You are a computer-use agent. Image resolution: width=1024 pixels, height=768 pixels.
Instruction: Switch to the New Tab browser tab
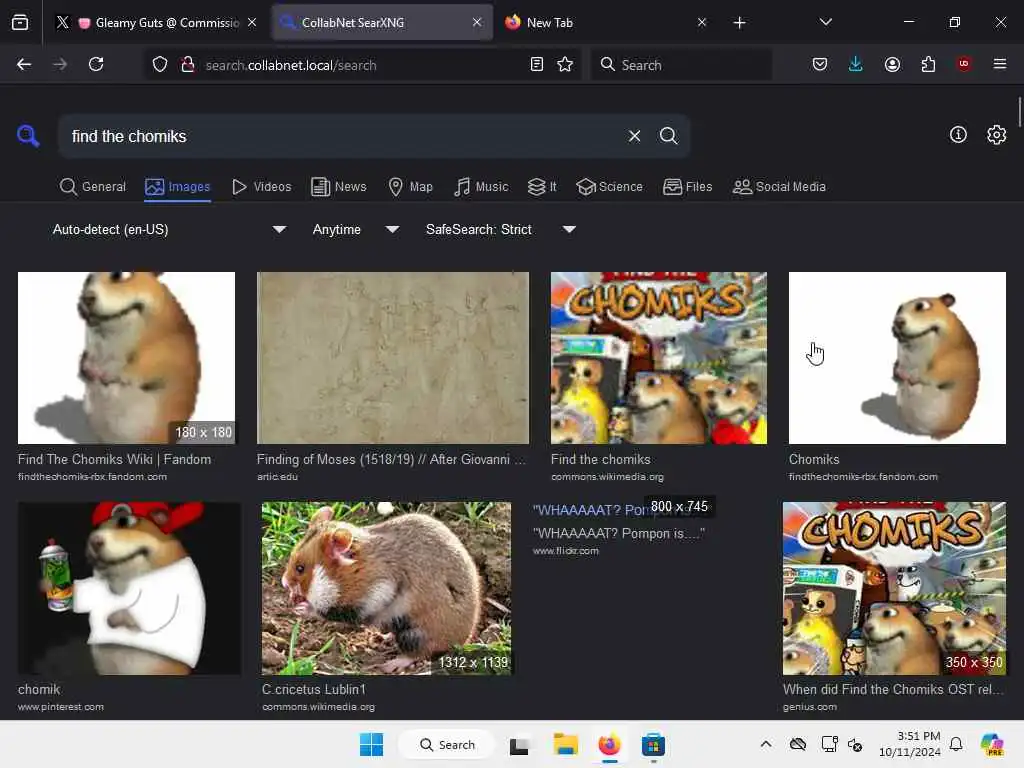coord(604,23)
